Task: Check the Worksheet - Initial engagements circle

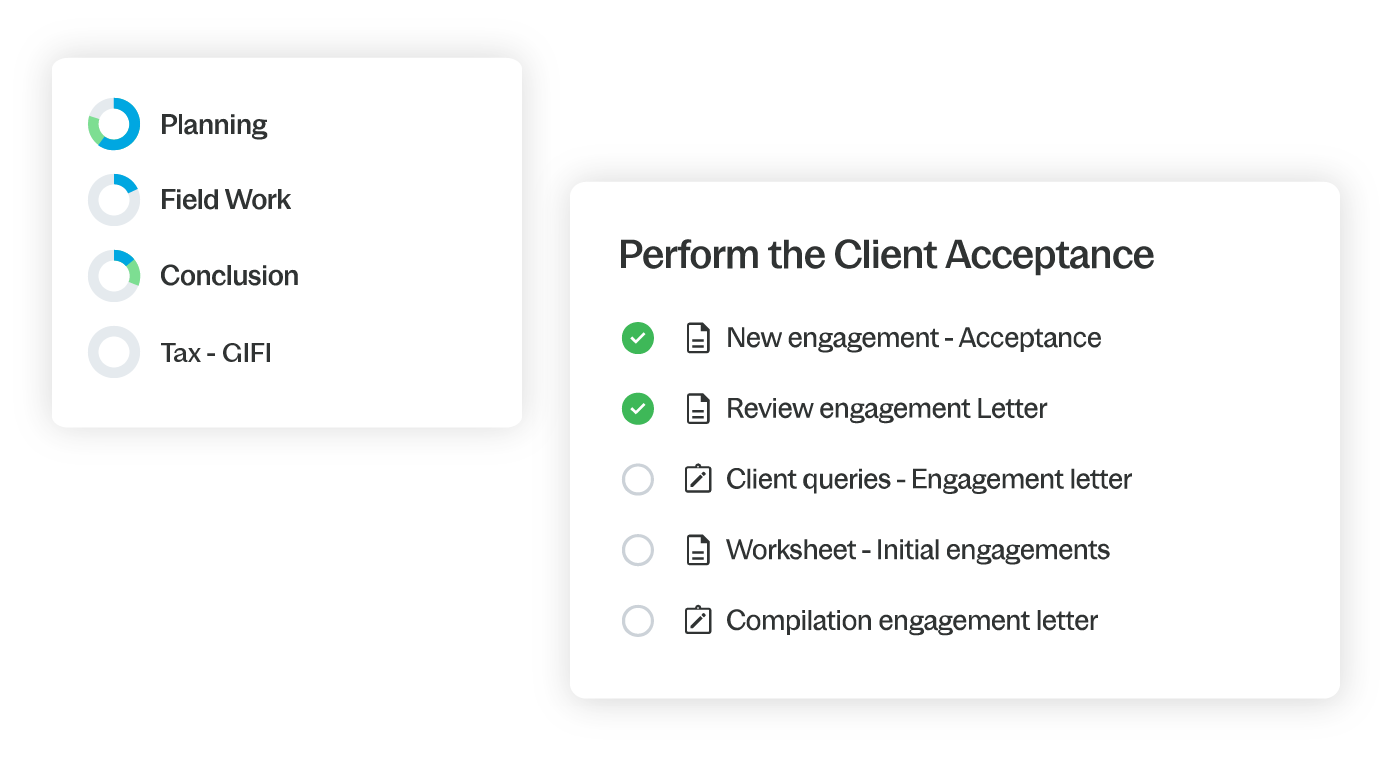Action: click(638, 550)
